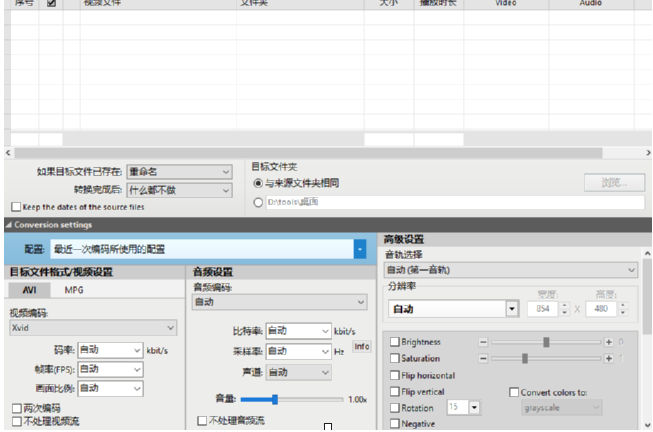Open grayscale color conversion dropdown
The image size is (653, 432).
[561, 408]
